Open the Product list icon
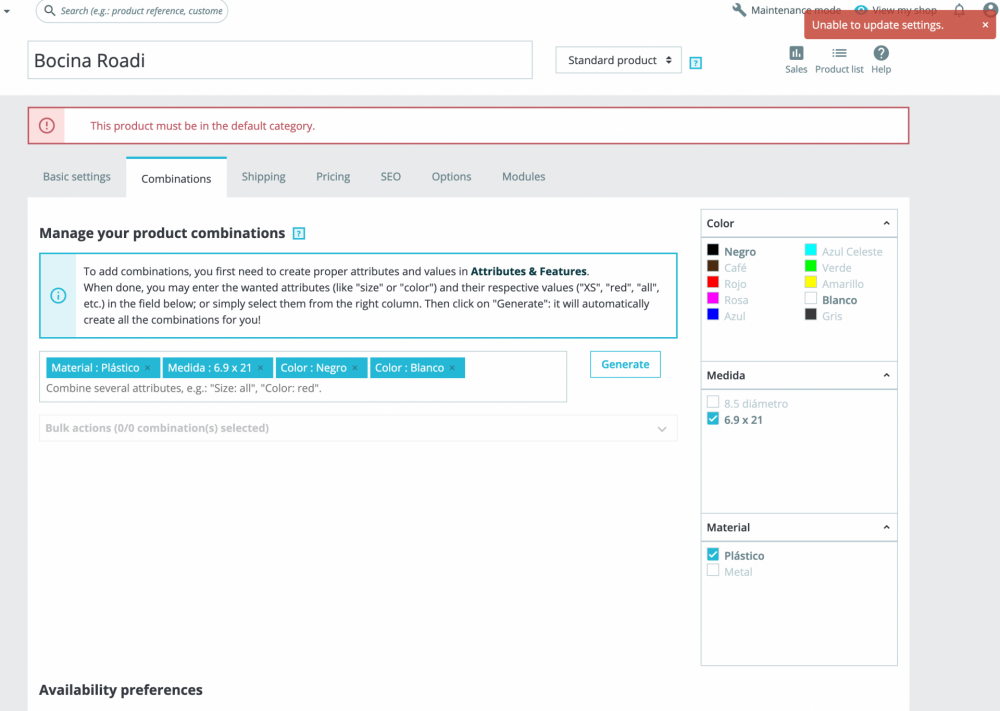This screenshot has width=1000, height=711. pos(839,53)
